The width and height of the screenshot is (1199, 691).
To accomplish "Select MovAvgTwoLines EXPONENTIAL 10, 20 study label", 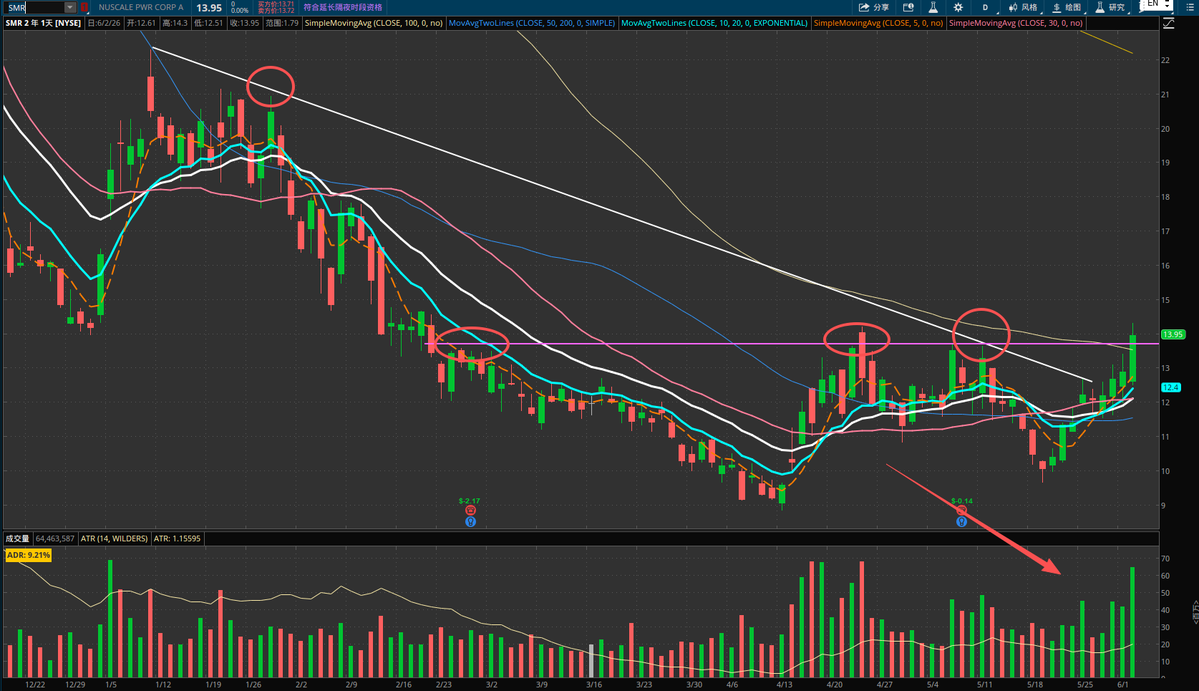I will point(714,23).
